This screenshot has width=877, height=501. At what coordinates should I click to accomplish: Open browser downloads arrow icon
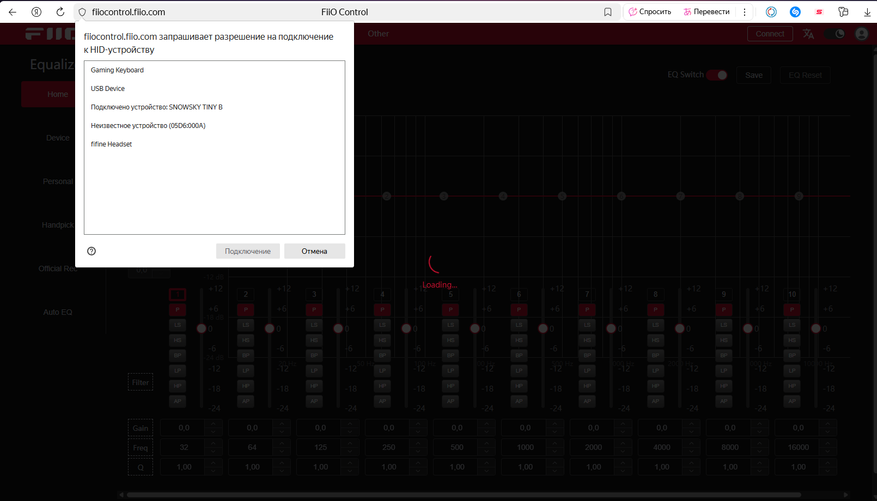tap(867, 12)
